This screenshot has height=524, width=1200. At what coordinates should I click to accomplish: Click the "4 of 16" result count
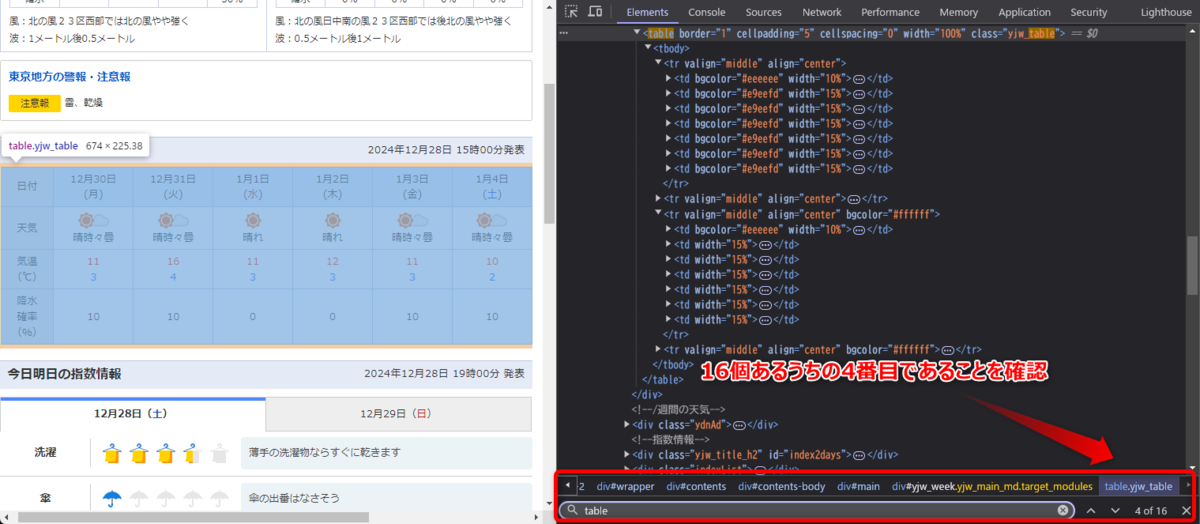[1151, 510]
